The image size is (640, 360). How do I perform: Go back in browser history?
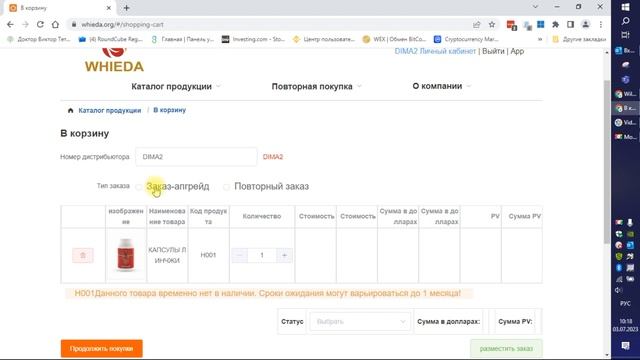[10, 24]
